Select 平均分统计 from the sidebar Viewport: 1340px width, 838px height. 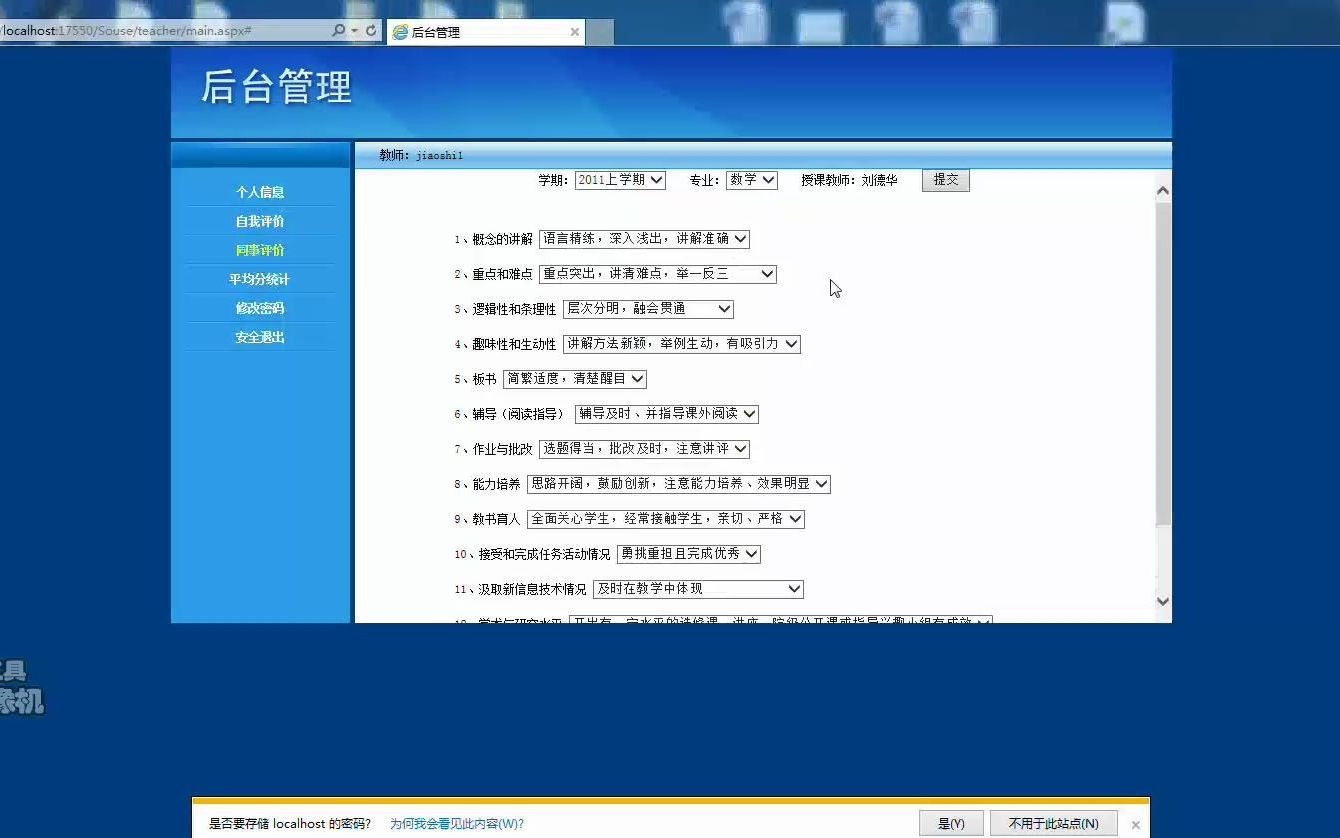(258, 279)
